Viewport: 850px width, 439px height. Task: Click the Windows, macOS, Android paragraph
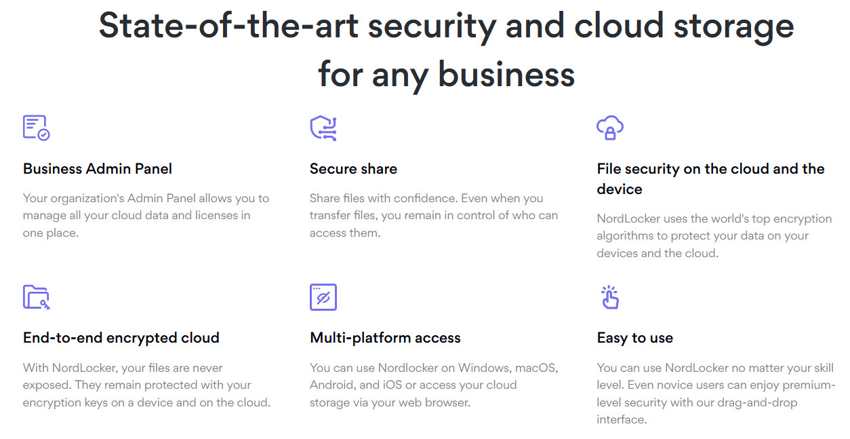coord(434,385)
